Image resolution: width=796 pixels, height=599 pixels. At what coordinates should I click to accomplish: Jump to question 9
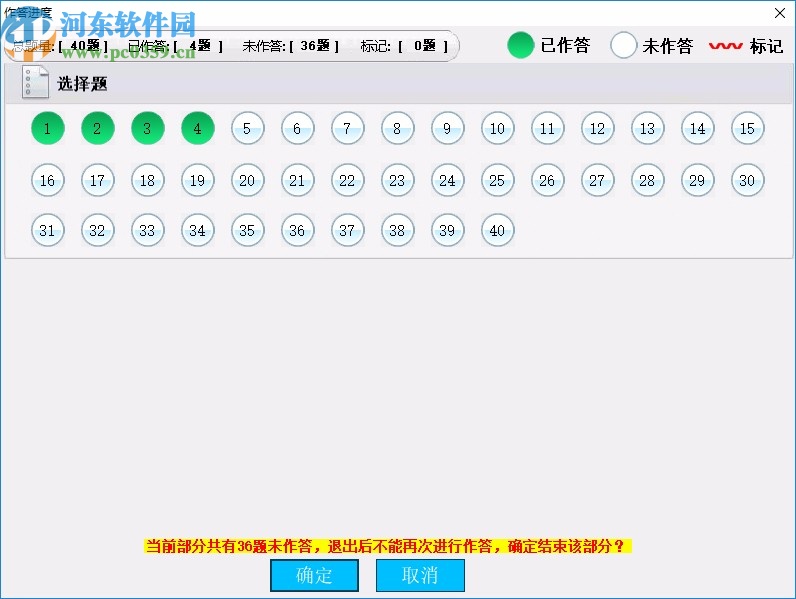(448, 128)
